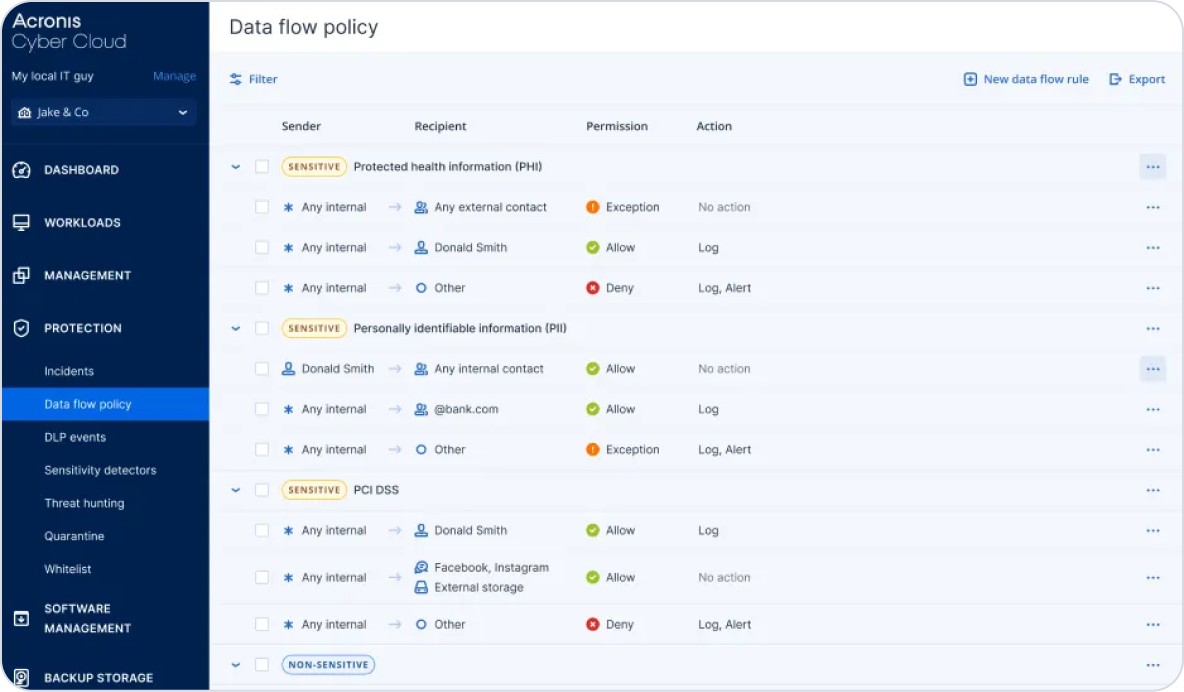Click the Software Management icon
The image size is (1184, 692).
click(21, 619)
